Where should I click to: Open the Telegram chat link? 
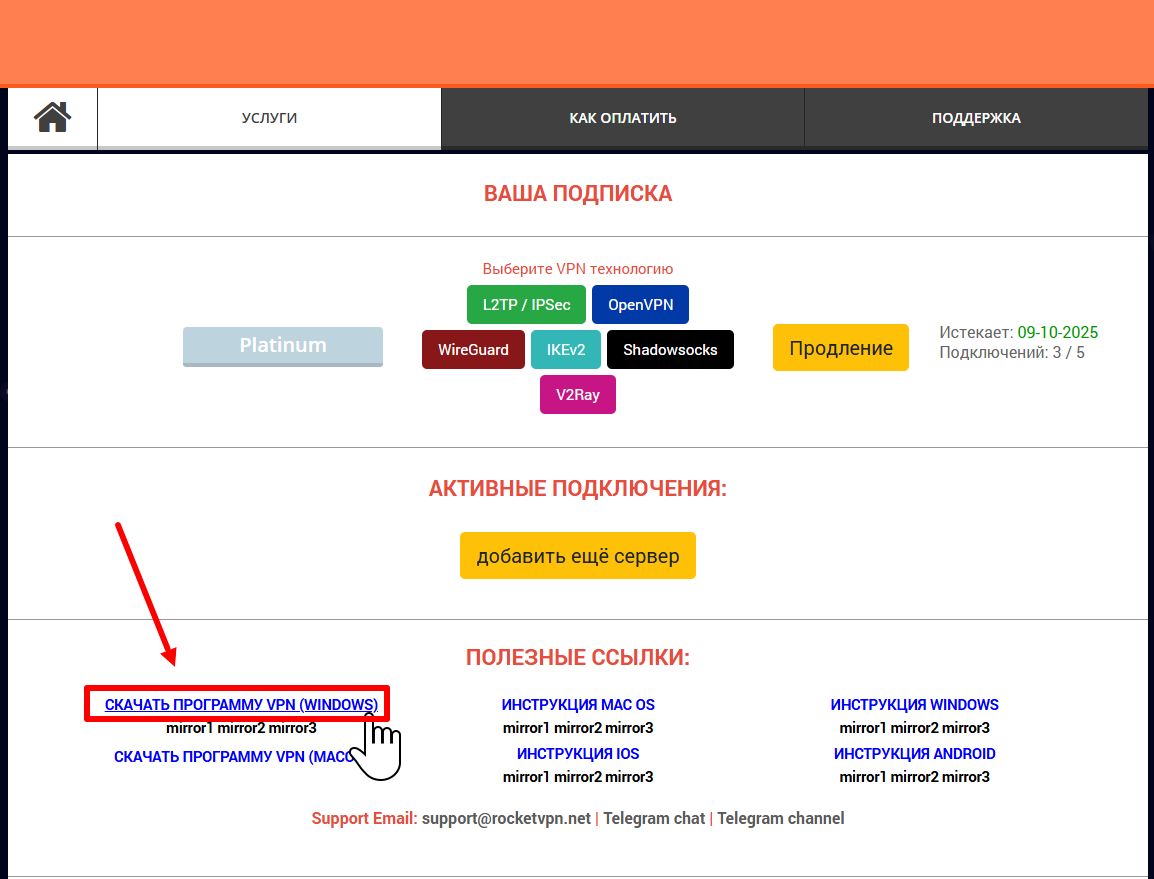[x=654, y=818]
